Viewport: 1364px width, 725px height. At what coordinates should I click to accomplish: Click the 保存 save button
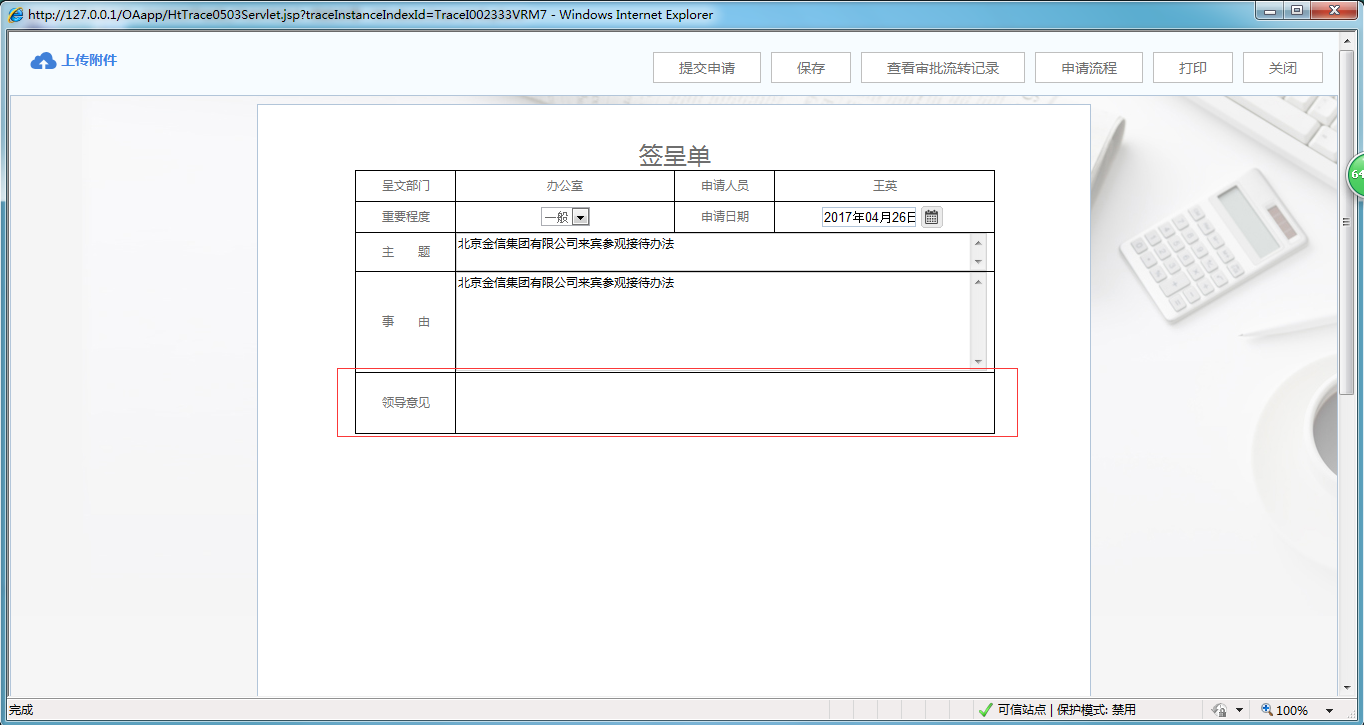point(810,67)
